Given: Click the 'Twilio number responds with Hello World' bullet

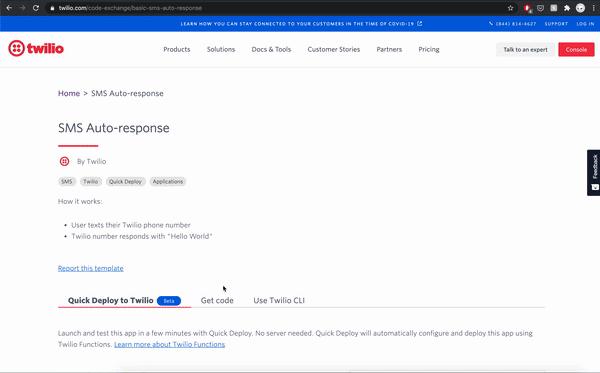Looking at the screenshot, I should tap(142, 236).
